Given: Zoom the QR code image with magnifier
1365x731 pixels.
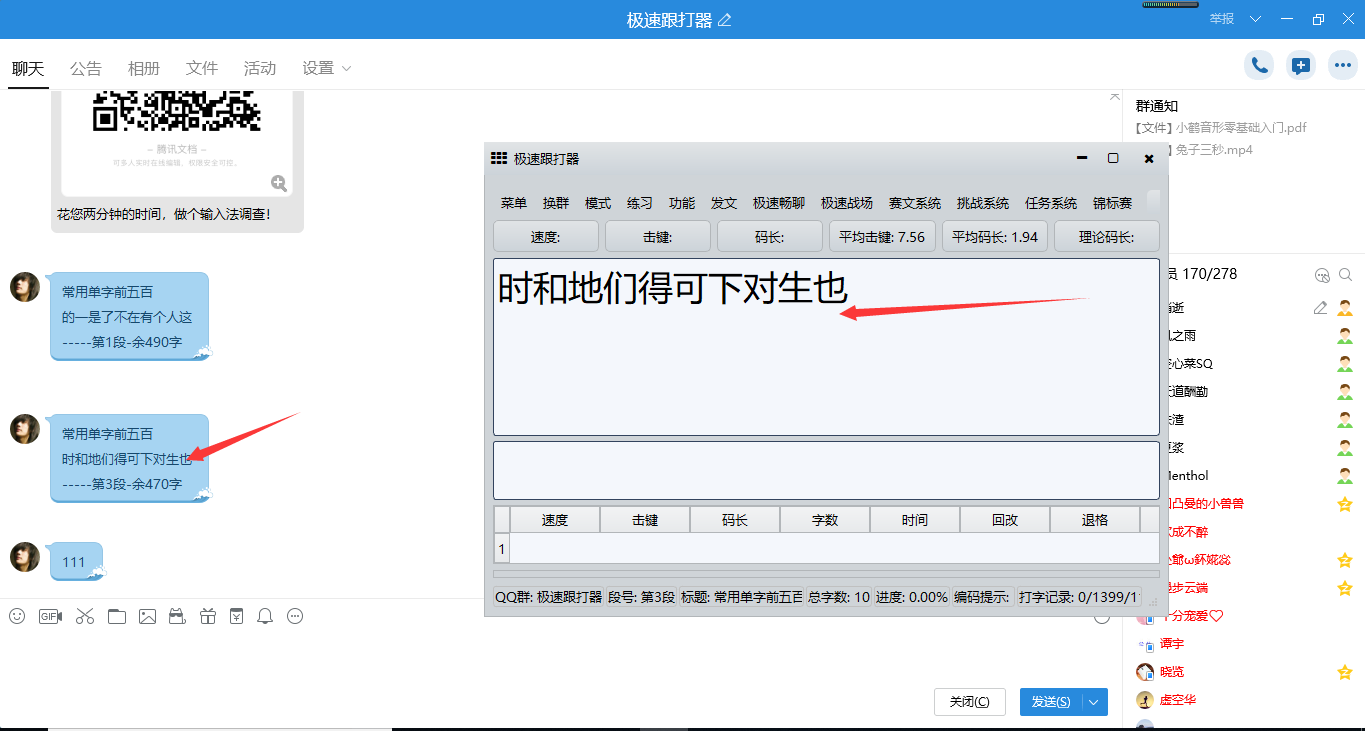Looking at the screenshot, I should point(279,183).
